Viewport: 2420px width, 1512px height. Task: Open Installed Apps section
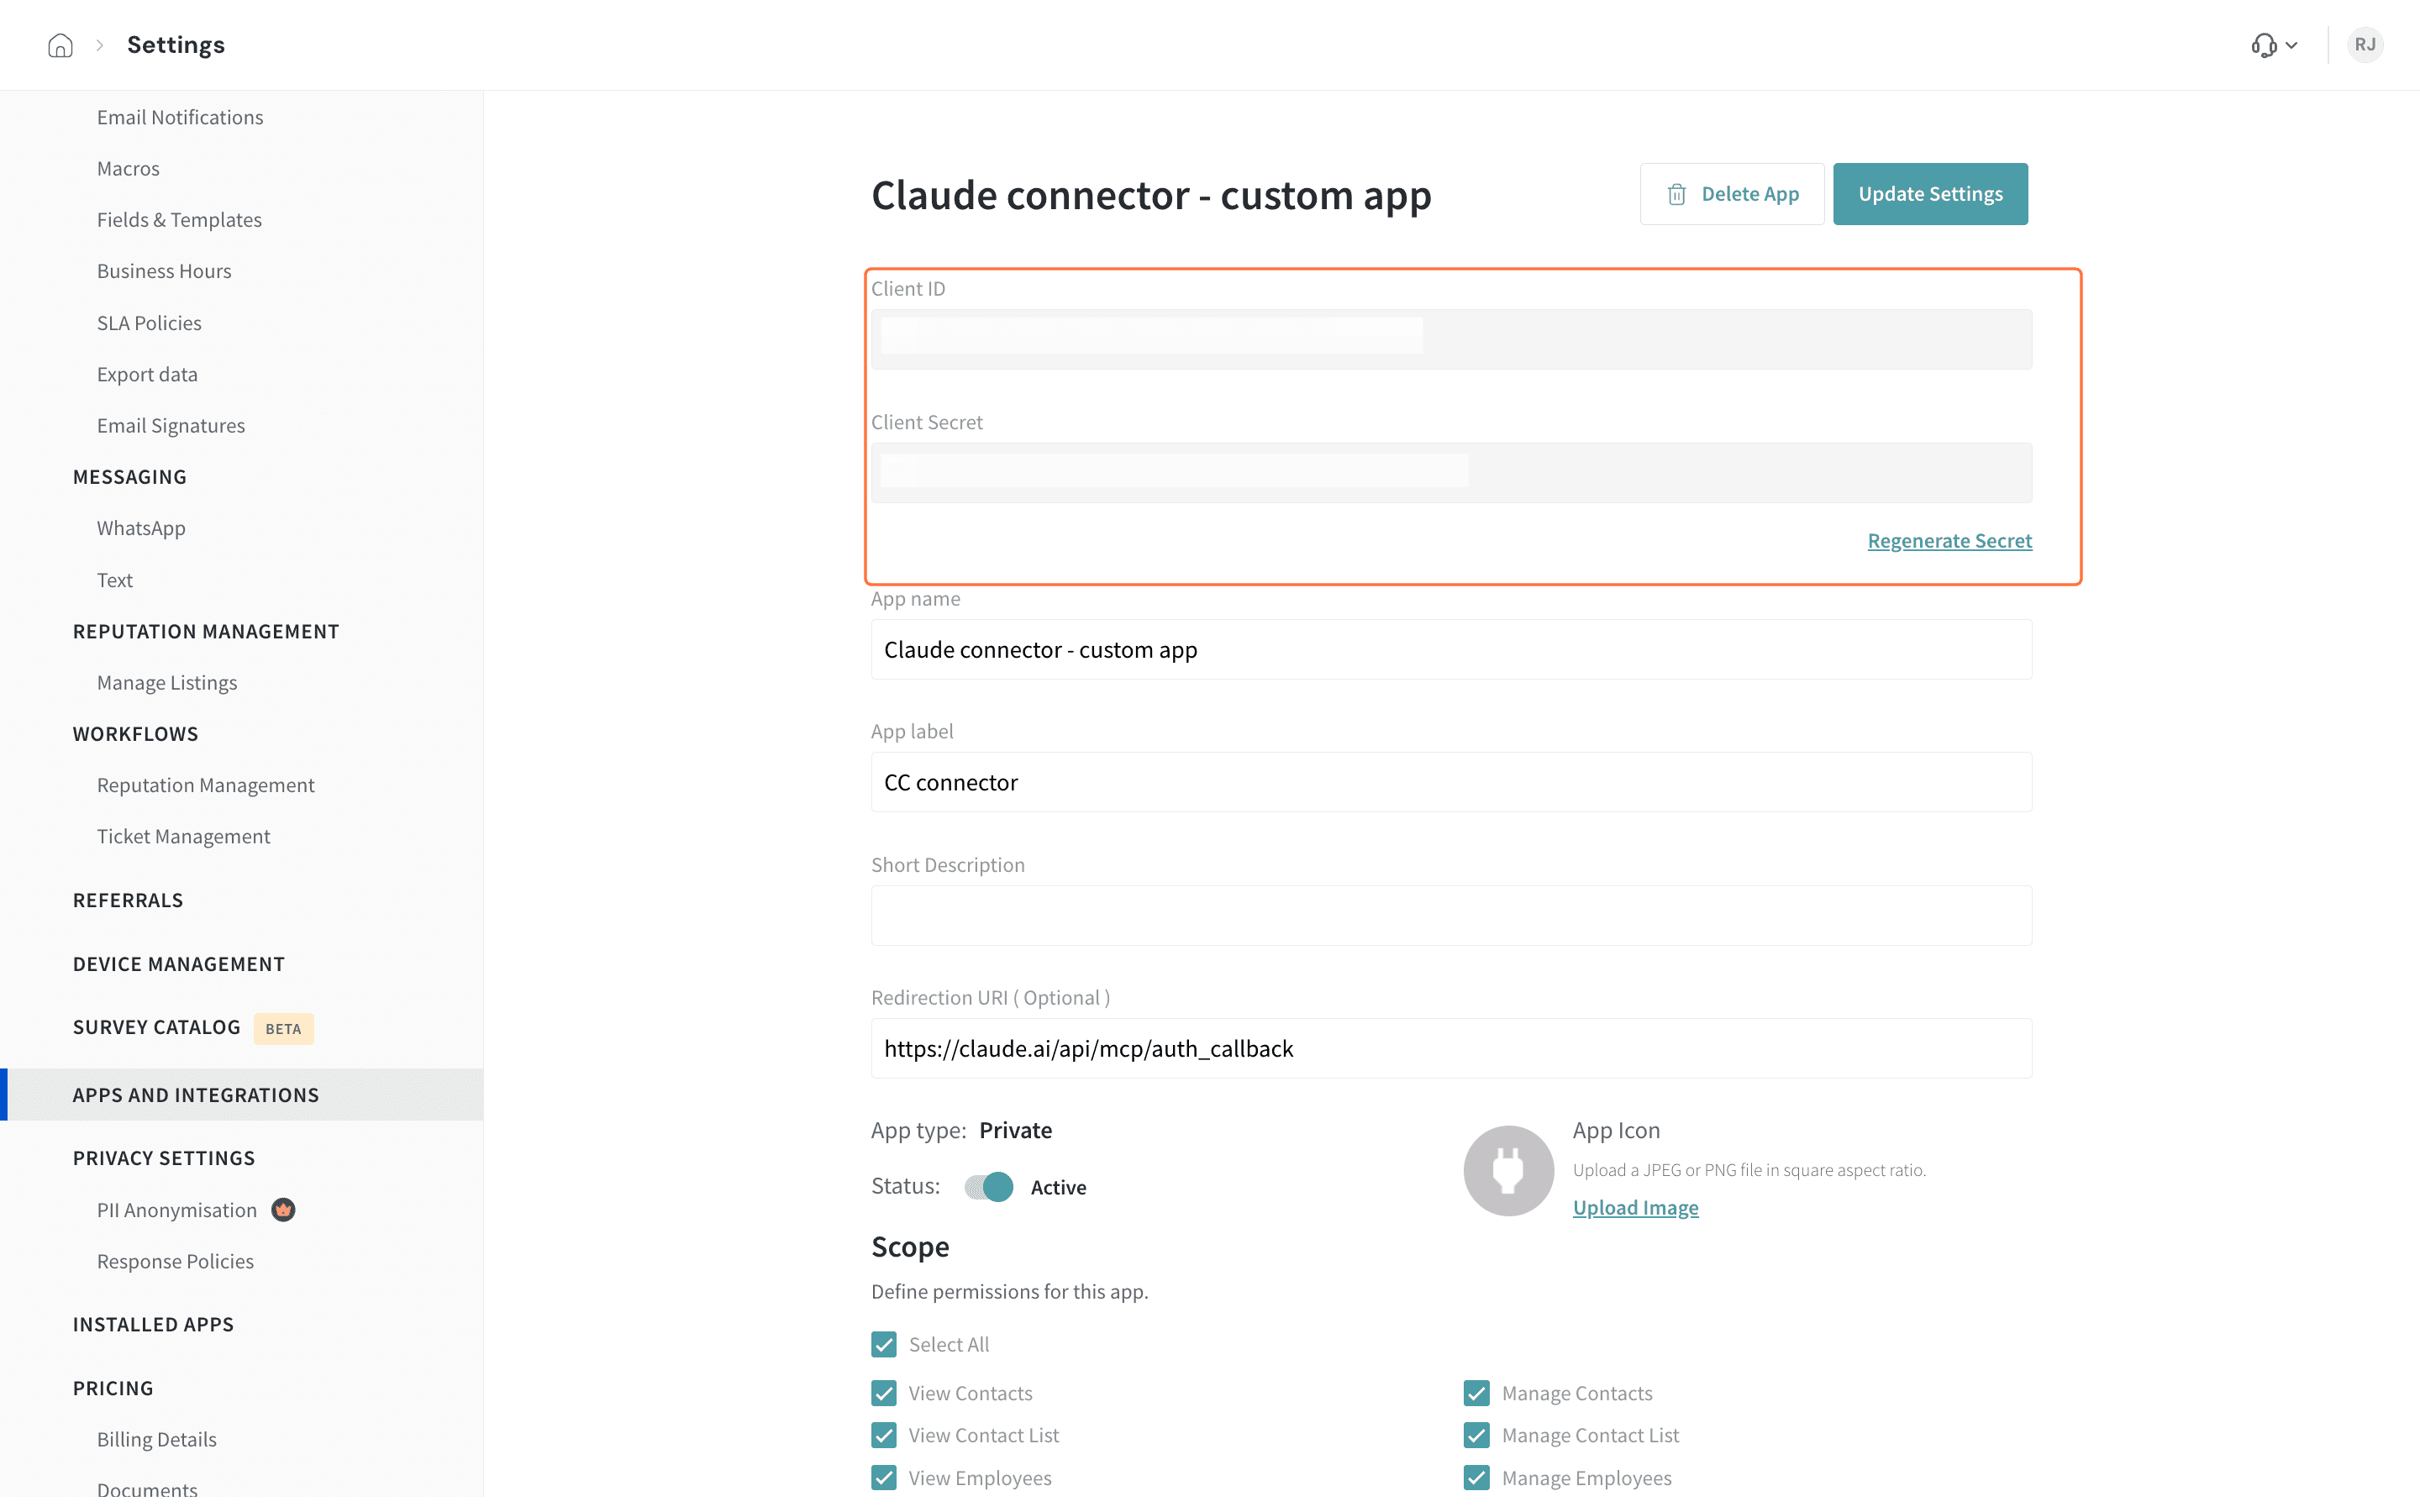pyautogui.click(x=153, y=1324)
